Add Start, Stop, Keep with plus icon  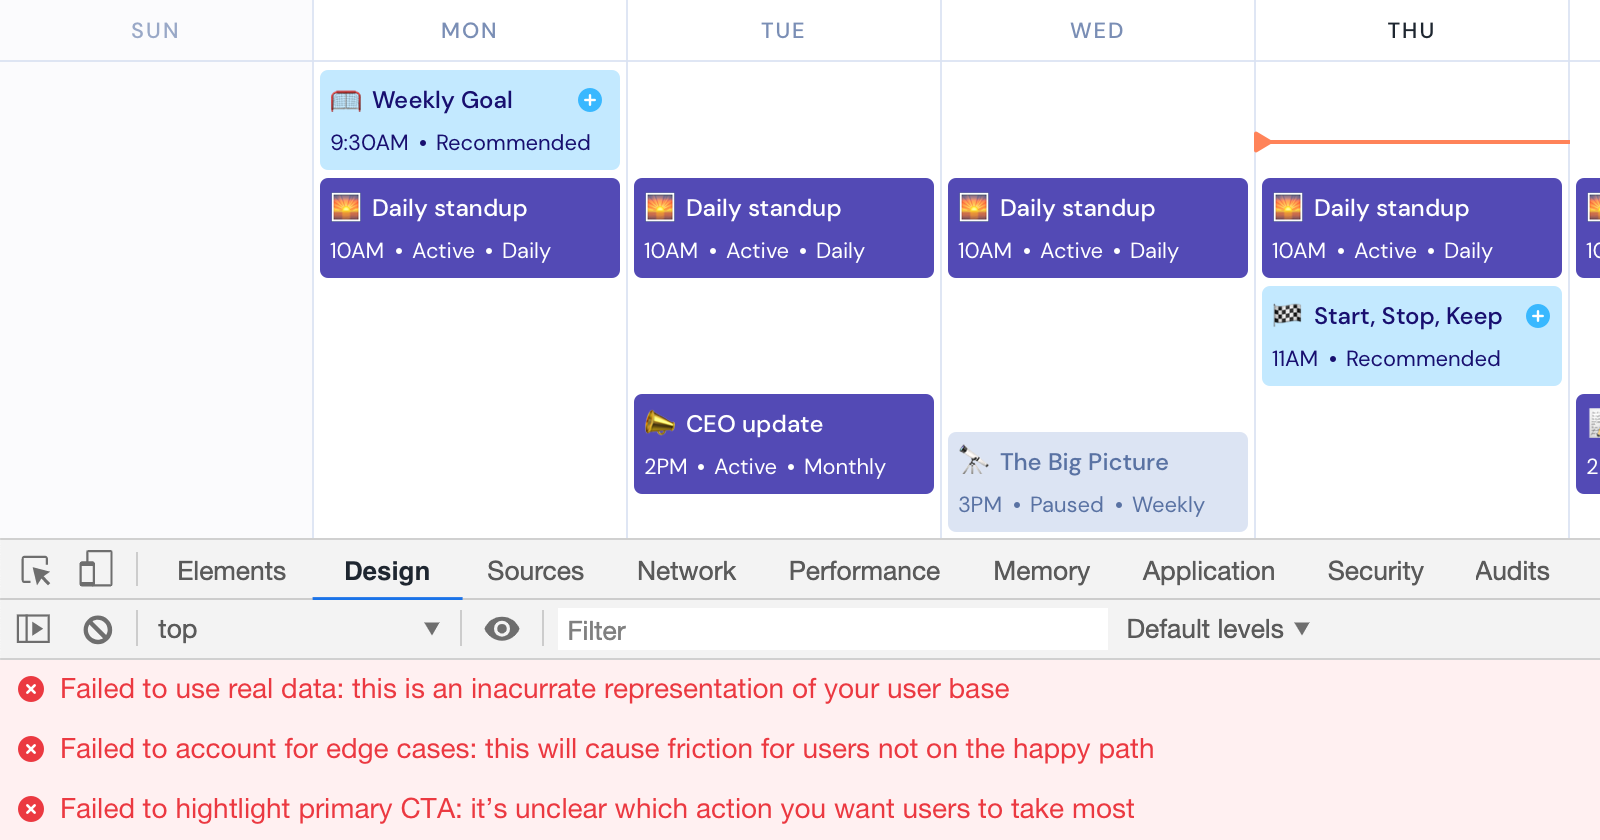point(1538,316)
